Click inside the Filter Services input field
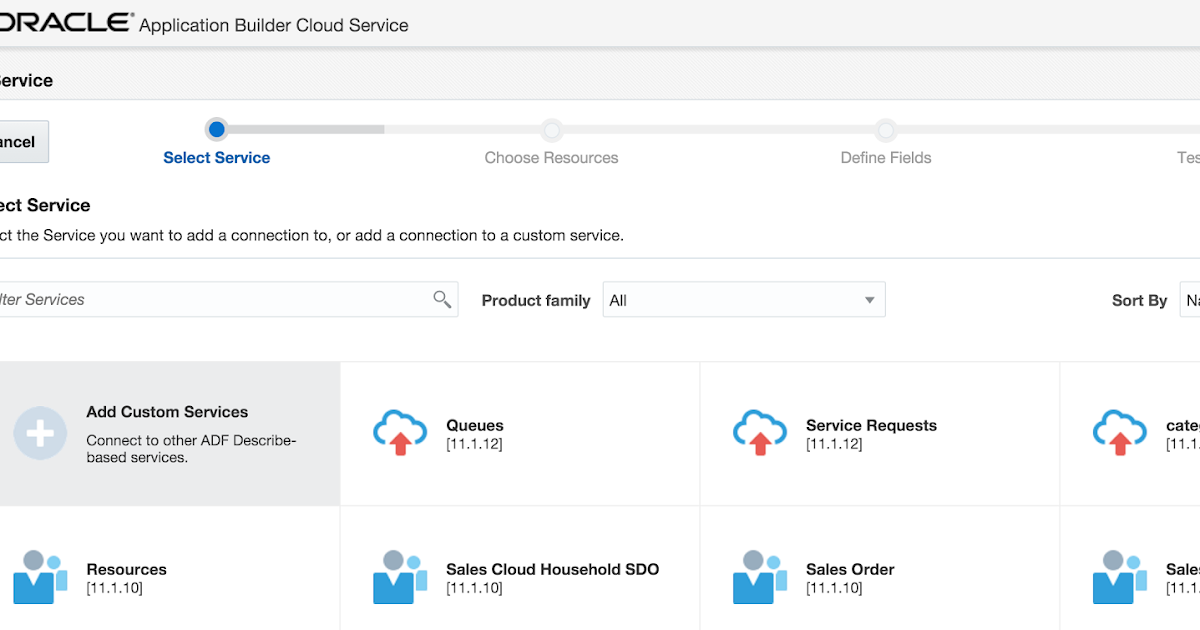Screen dimensions: 1200x630 pyautogui.click(x=200, y=299)
